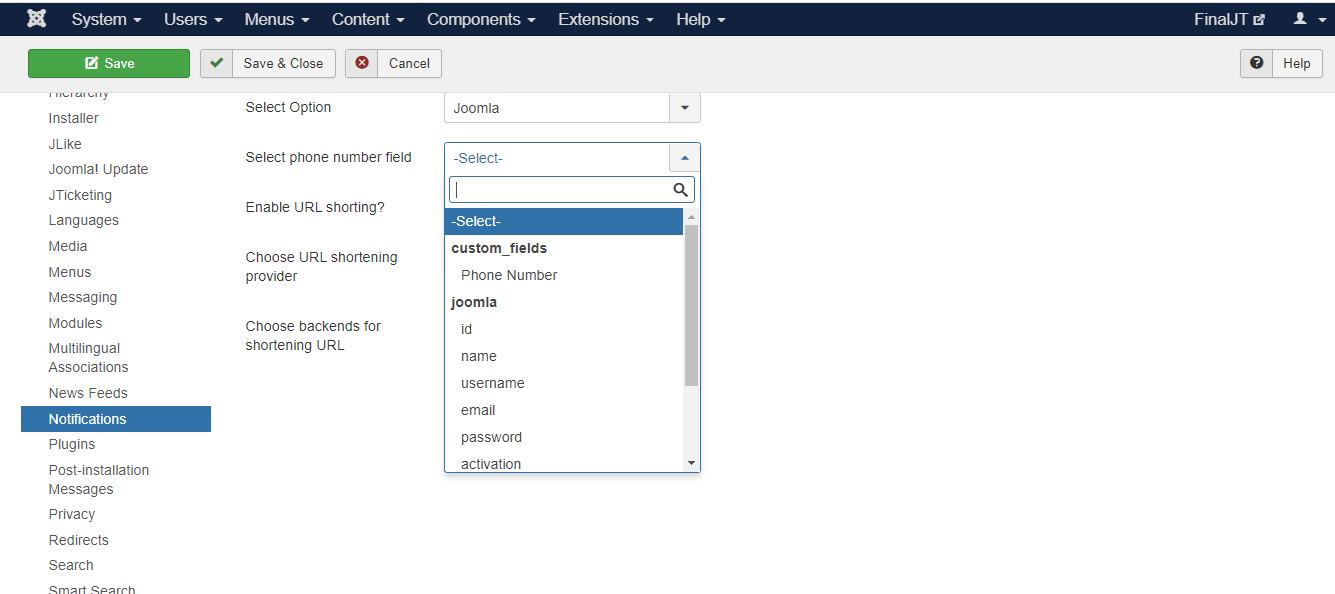Open JTicketing in the sidebar
The height and width of the screenshot is (594, 1335).
[80, 195]
